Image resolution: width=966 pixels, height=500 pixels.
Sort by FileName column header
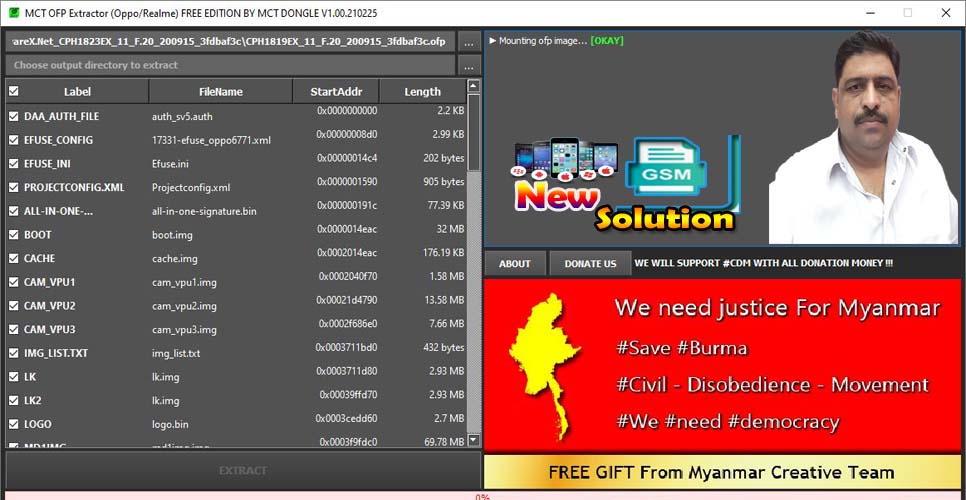(x=221, y=91)
